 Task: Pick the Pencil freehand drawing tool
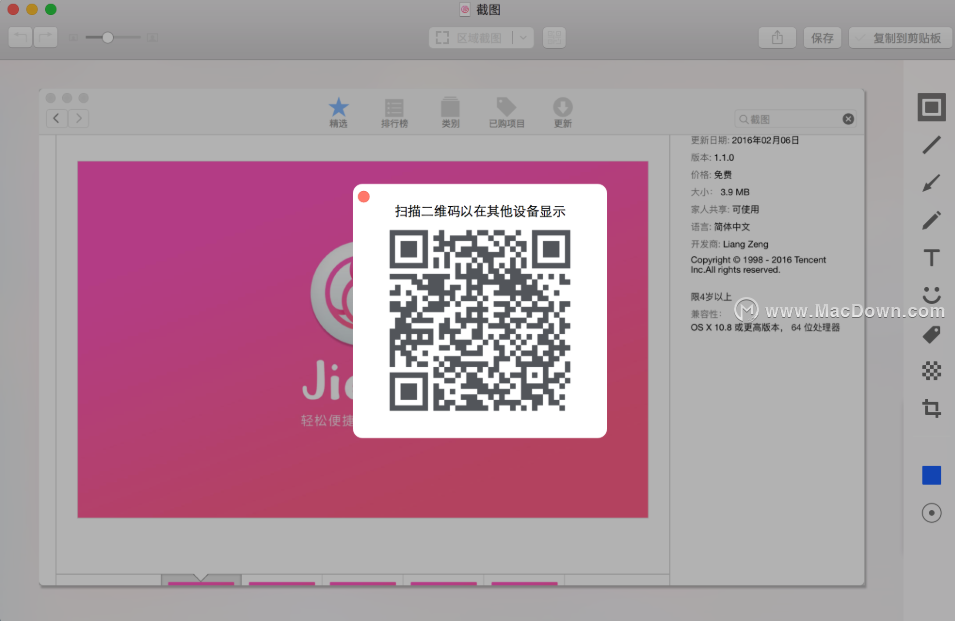931,220
